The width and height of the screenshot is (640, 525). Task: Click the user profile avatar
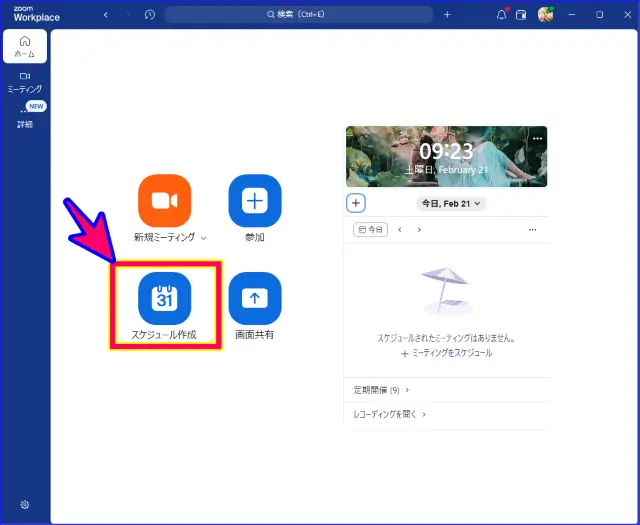(x=545, y=15)
